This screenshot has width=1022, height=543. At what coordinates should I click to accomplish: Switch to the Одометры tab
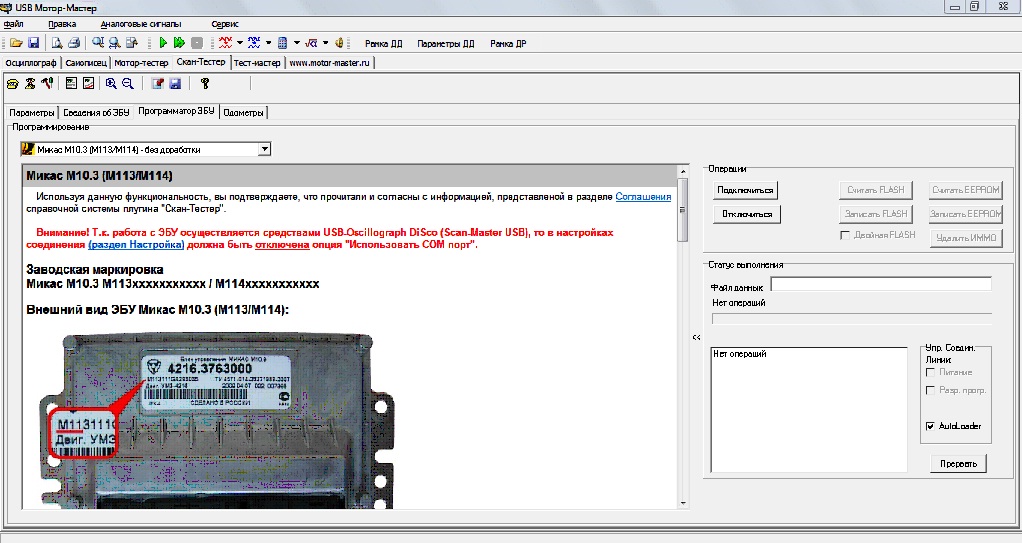(243, 112)
